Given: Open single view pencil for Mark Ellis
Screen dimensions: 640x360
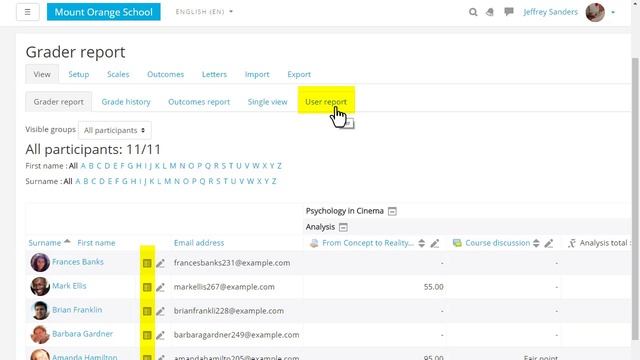Looking at the screenshot, I should [160, 287].
